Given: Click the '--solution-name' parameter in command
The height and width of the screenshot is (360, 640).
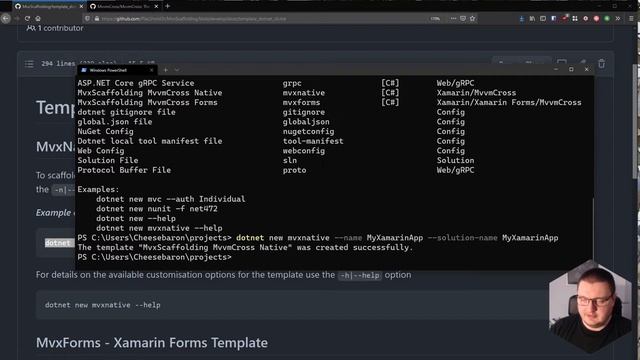Looking at the screenshot, I should 462,238.
